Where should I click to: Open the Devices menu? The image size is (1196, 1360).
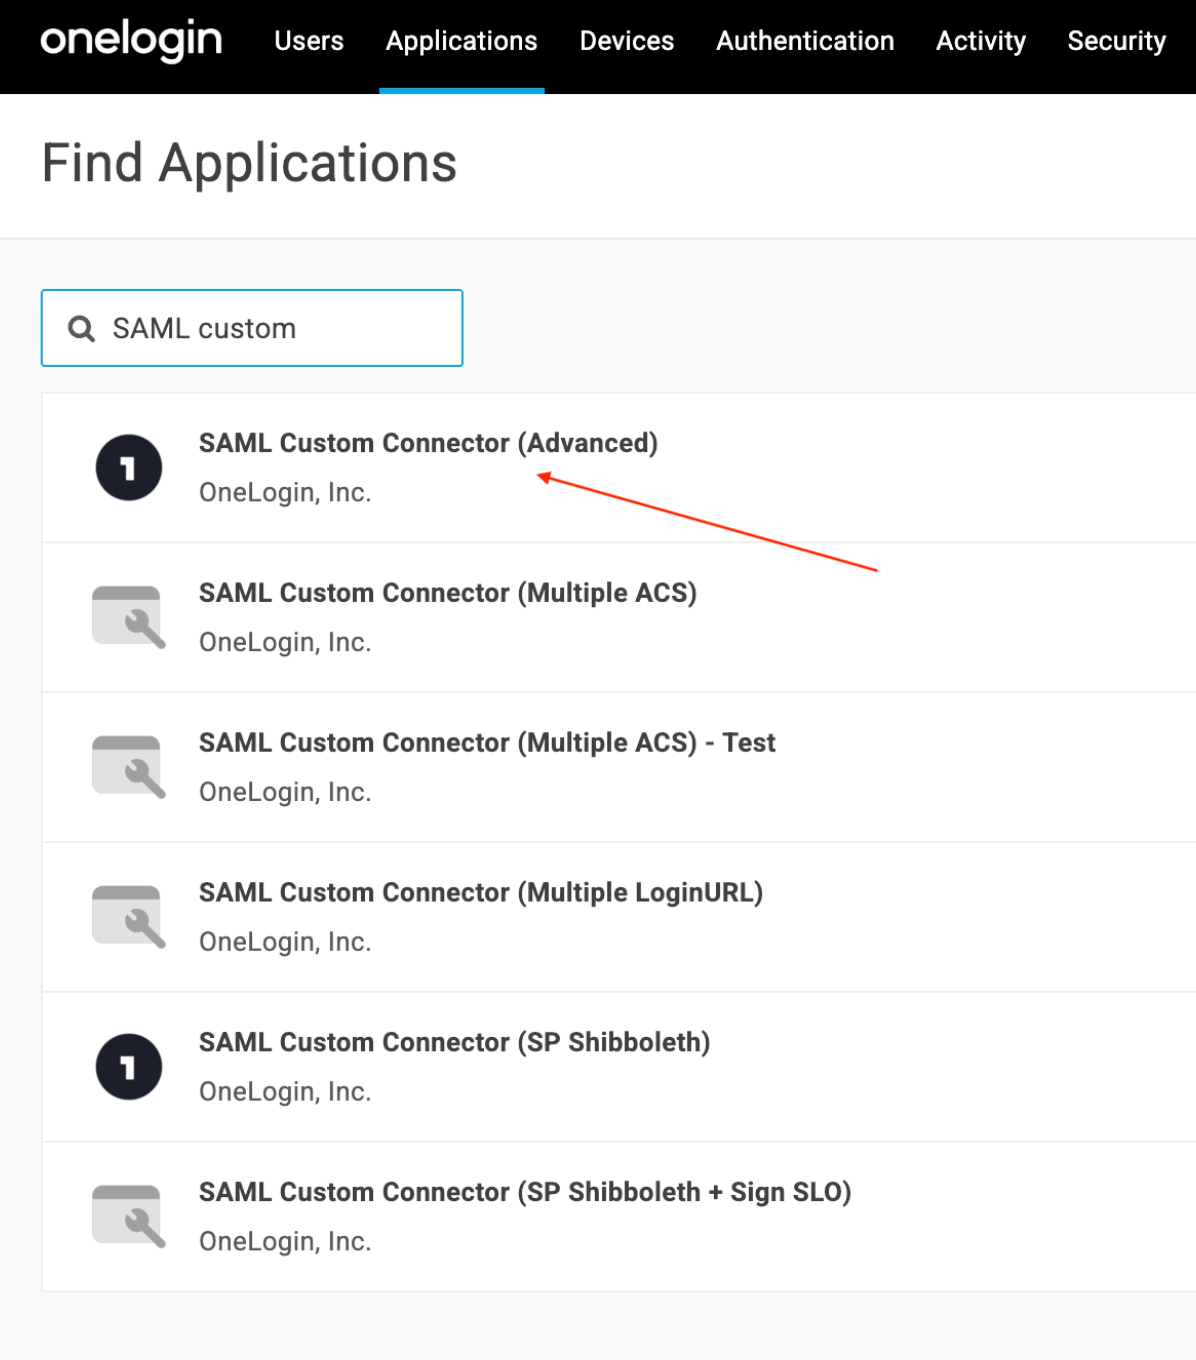(x=627, y=41)
